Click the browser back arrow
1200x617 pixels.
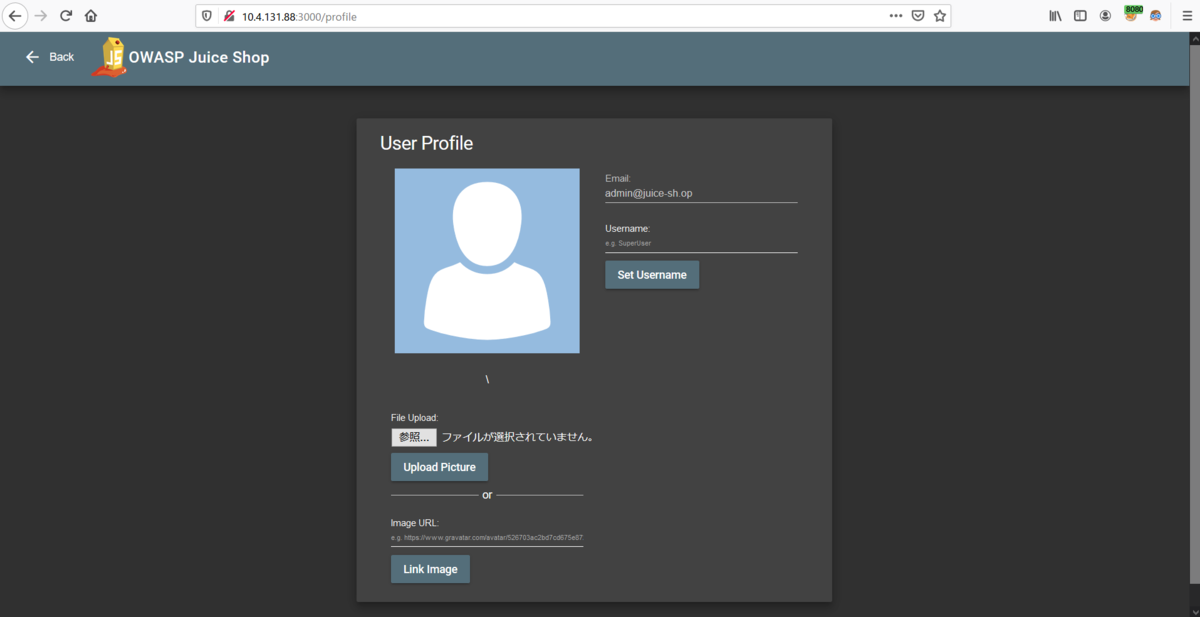click(15, 16)
